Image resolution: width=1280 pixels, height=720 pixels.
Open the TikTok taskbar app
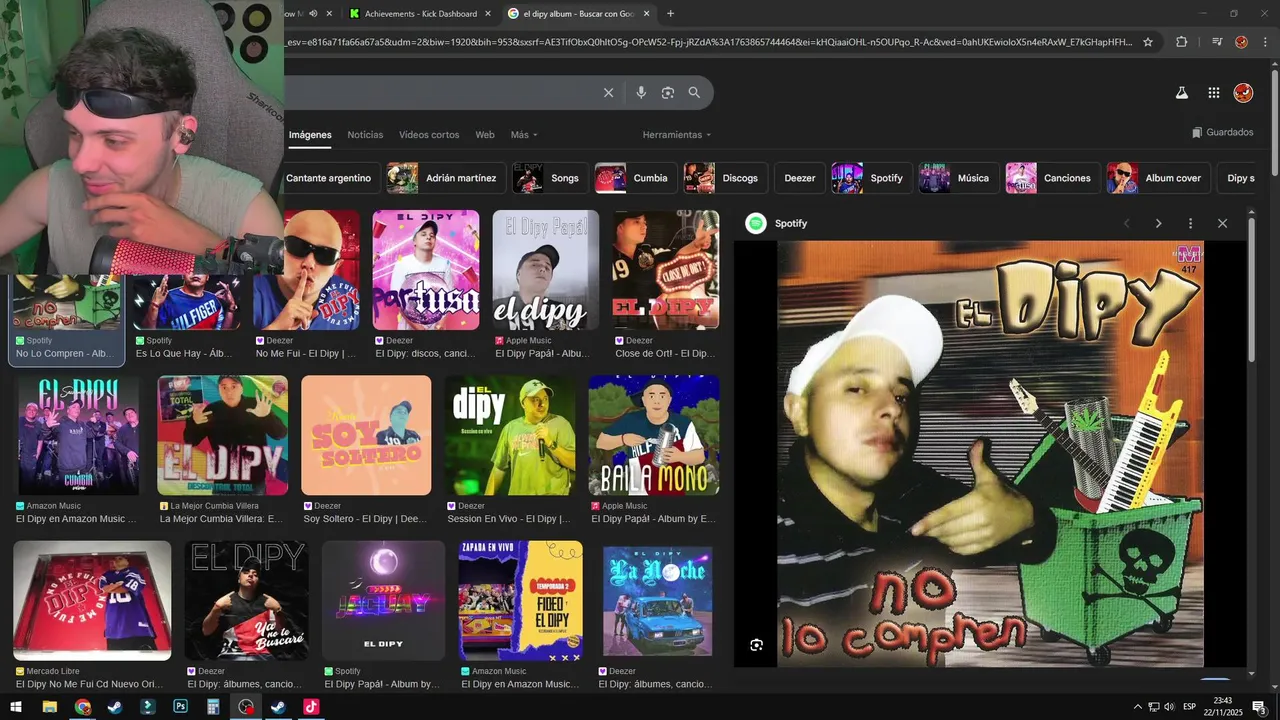311,707
